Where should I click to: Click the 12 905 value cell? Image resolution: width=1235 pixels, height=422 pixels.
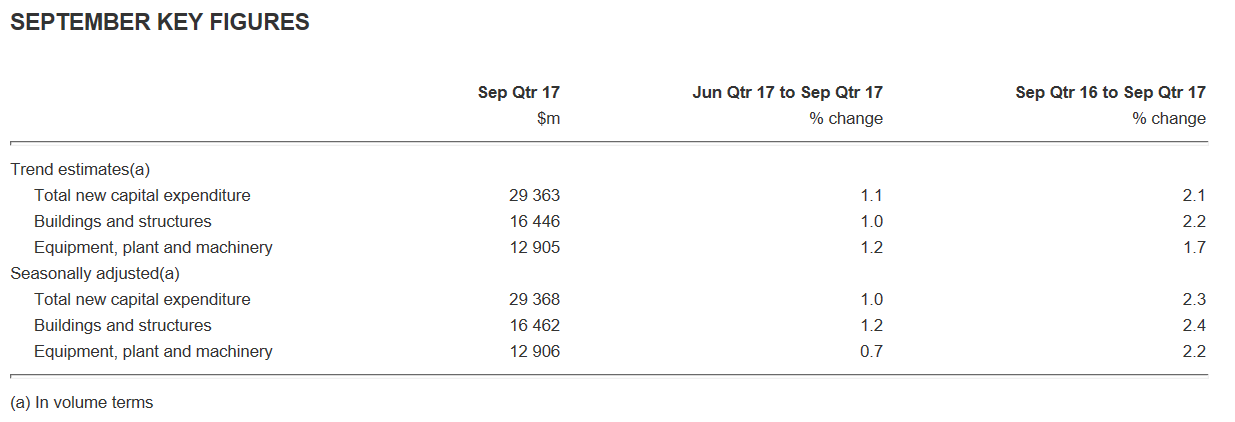pyautogui.click(x=534, y=248)
